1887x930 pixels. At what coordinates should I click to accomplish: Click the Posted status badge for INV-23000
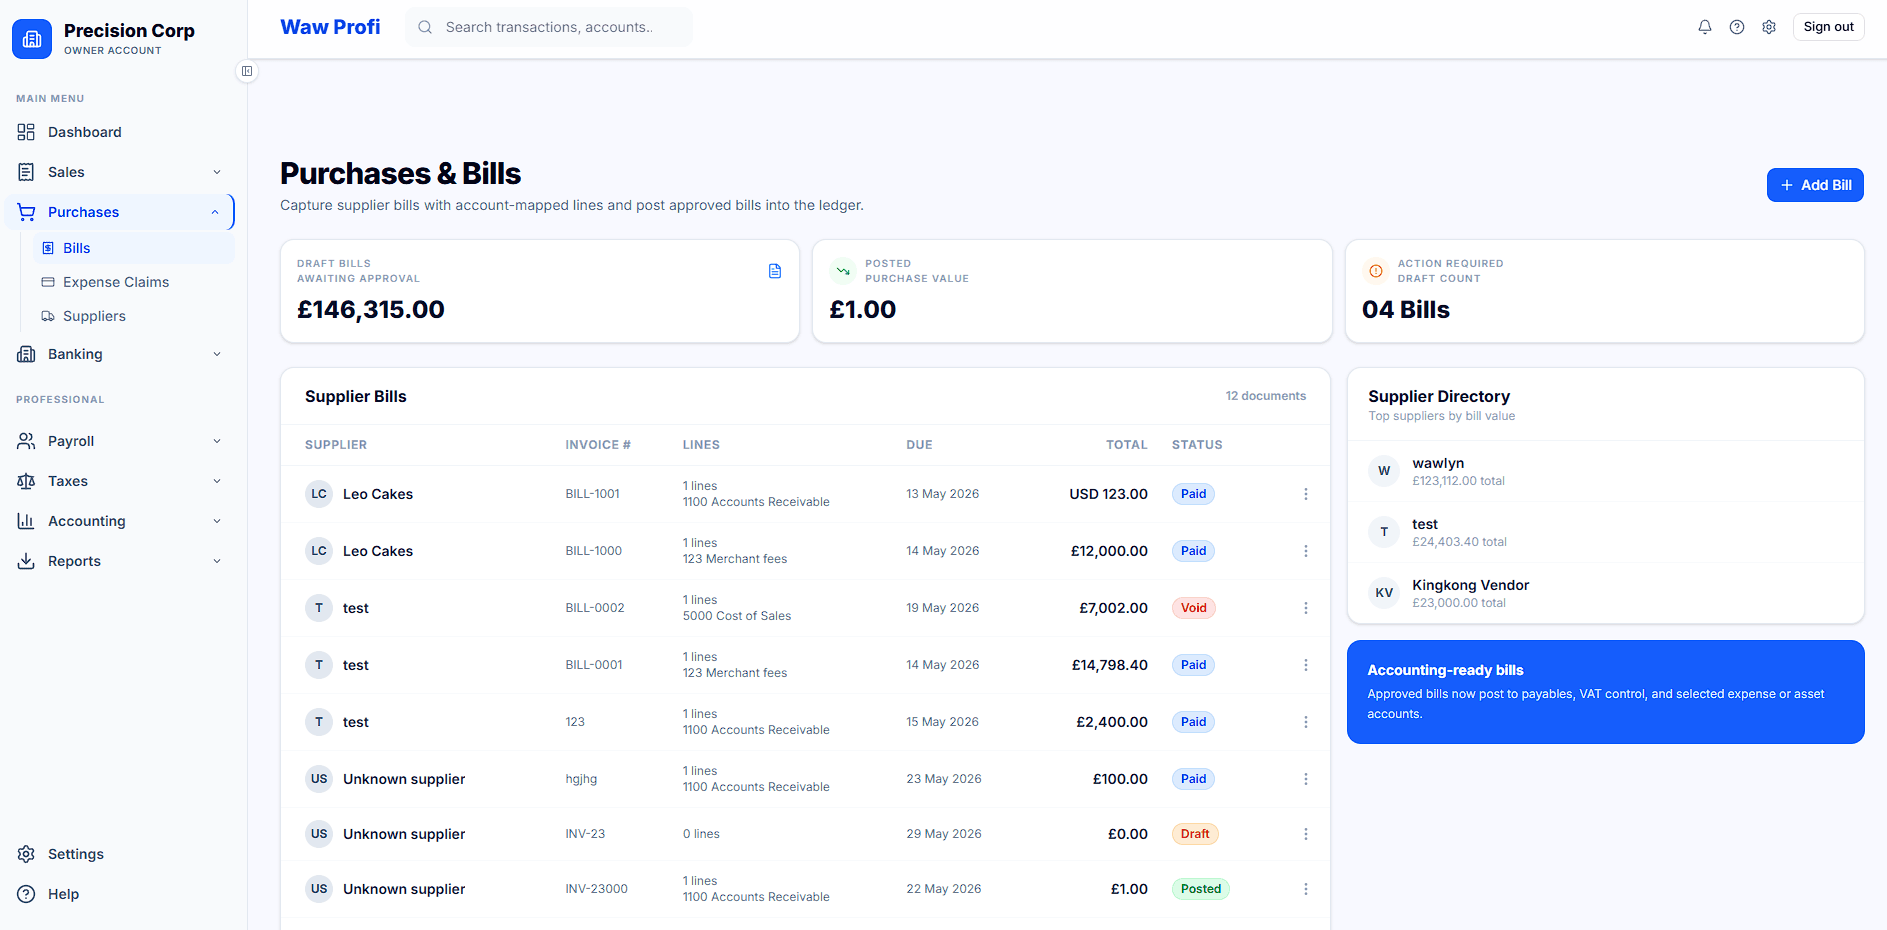coord(1201,889)
